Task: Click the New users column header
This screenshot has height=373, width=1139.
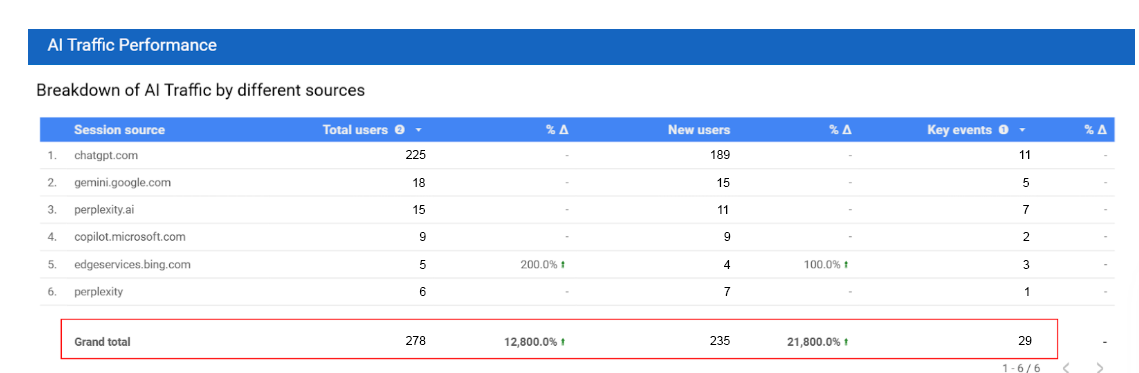Action: tap(699, 130)
